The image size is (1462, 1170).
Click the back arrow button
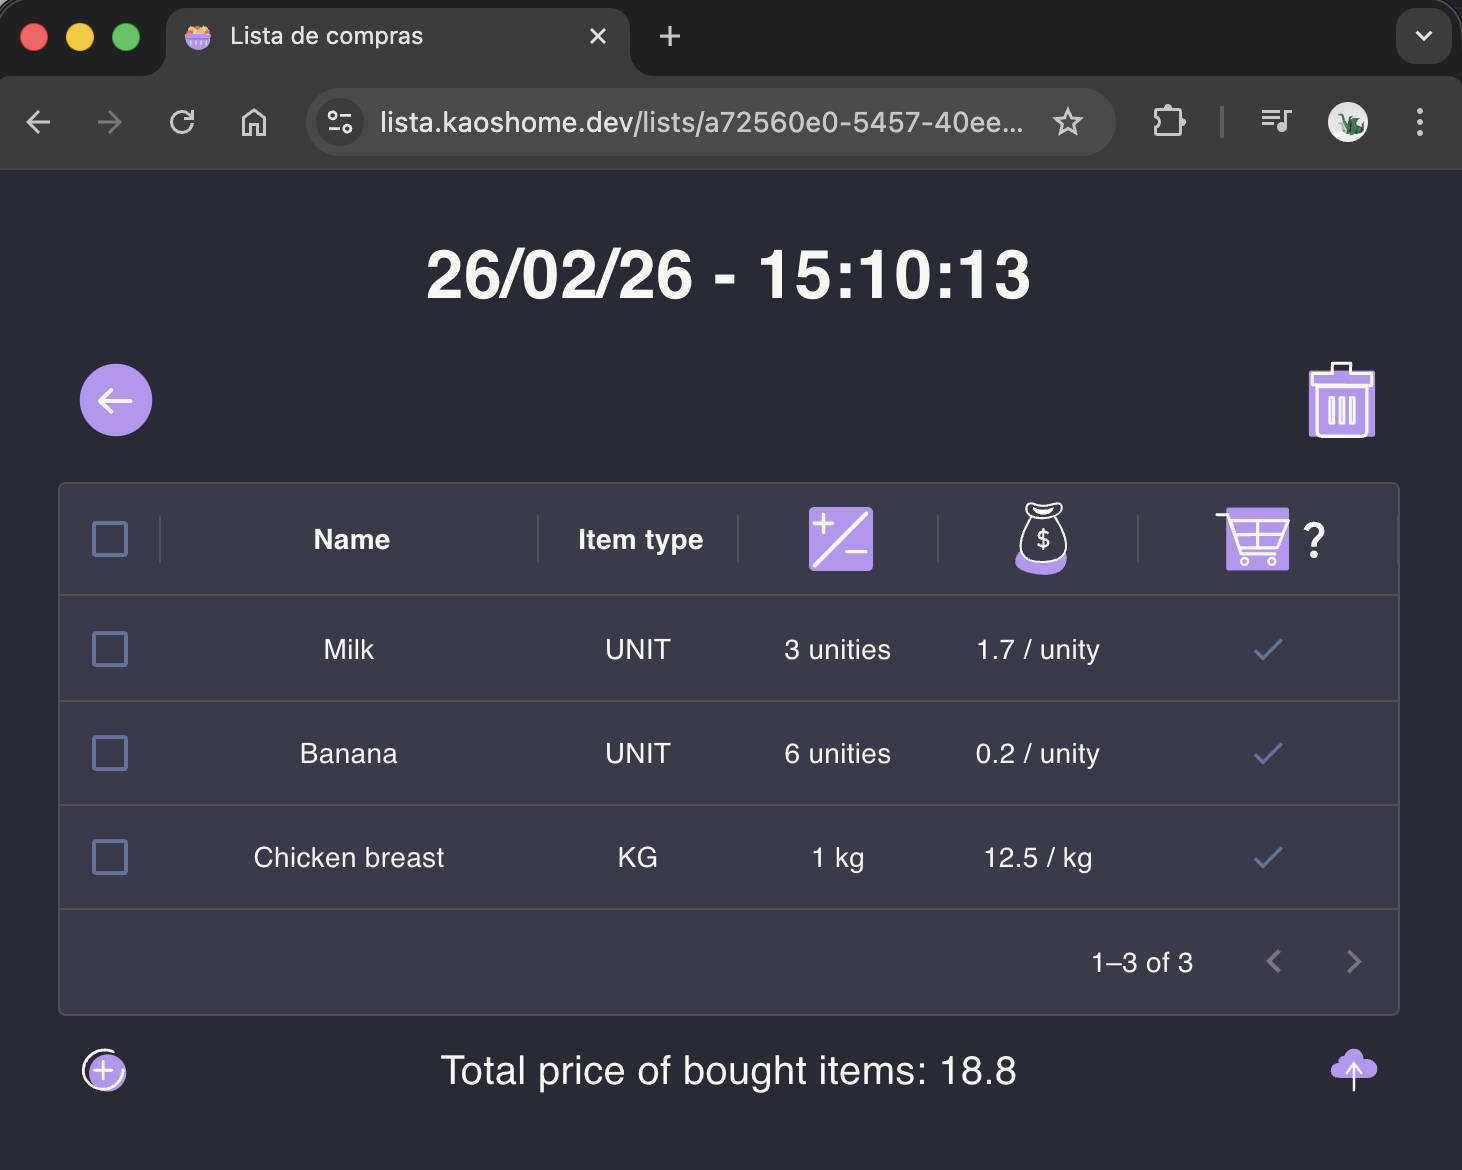[x=115, y=400]
